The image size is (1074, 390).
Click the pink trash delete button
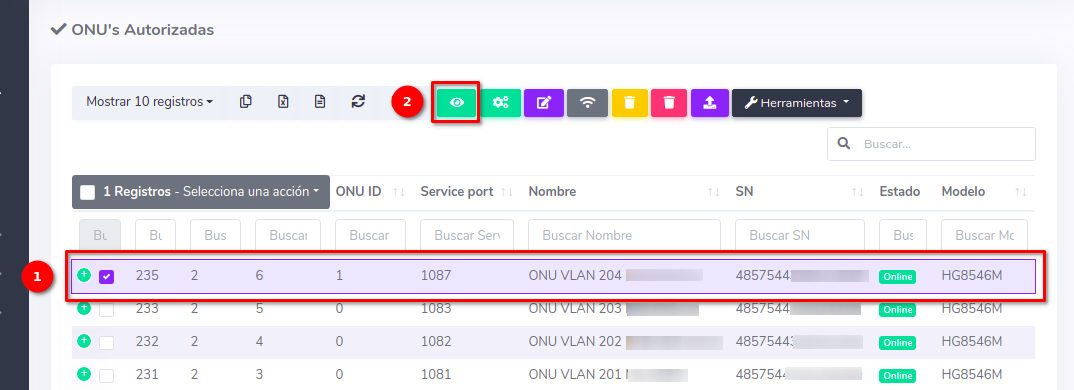point(669,103)
